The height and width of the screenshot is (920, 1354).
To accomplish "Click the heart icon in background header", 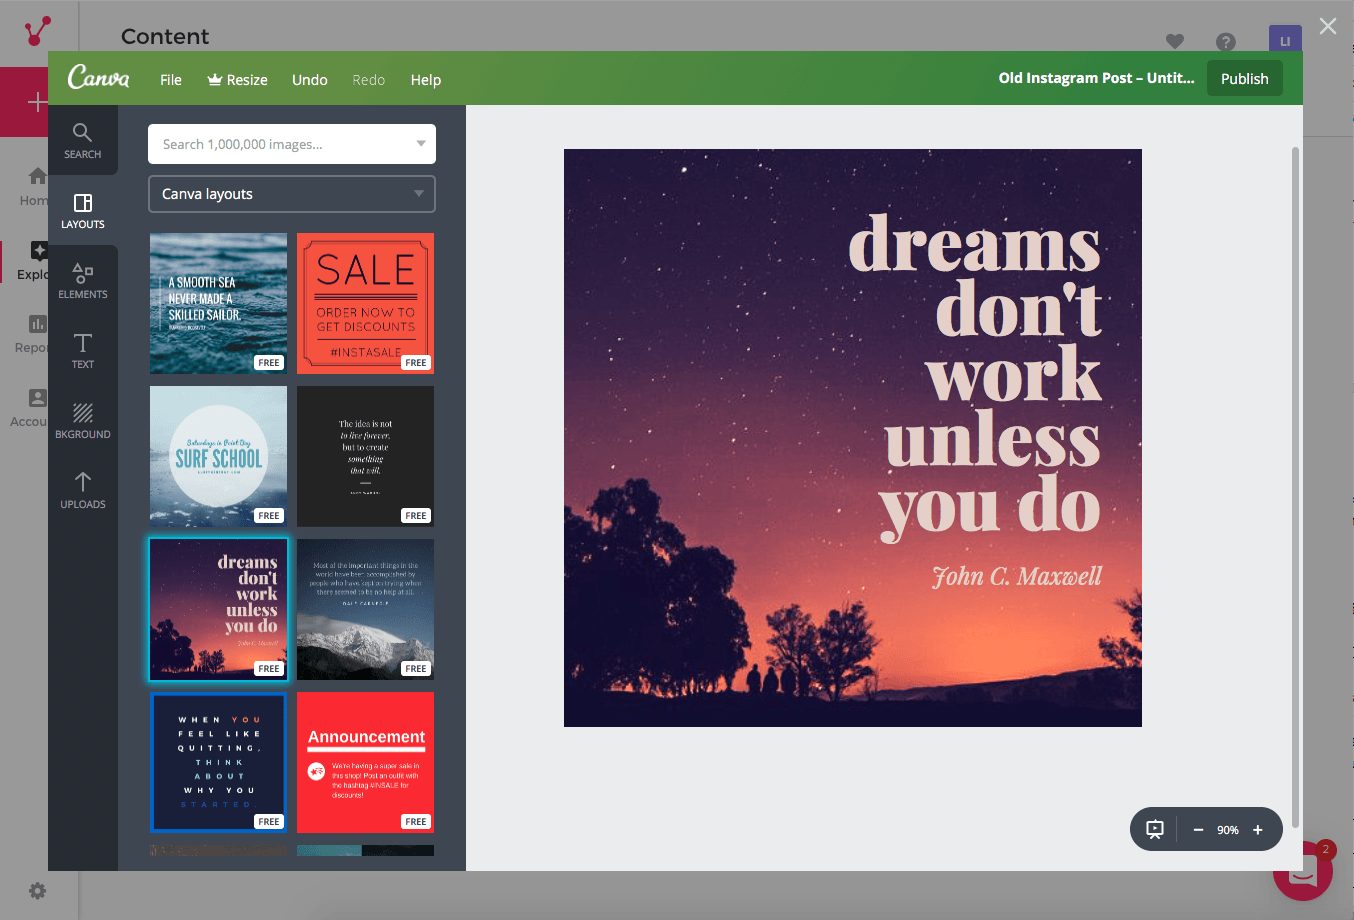I will (1175, 41).
